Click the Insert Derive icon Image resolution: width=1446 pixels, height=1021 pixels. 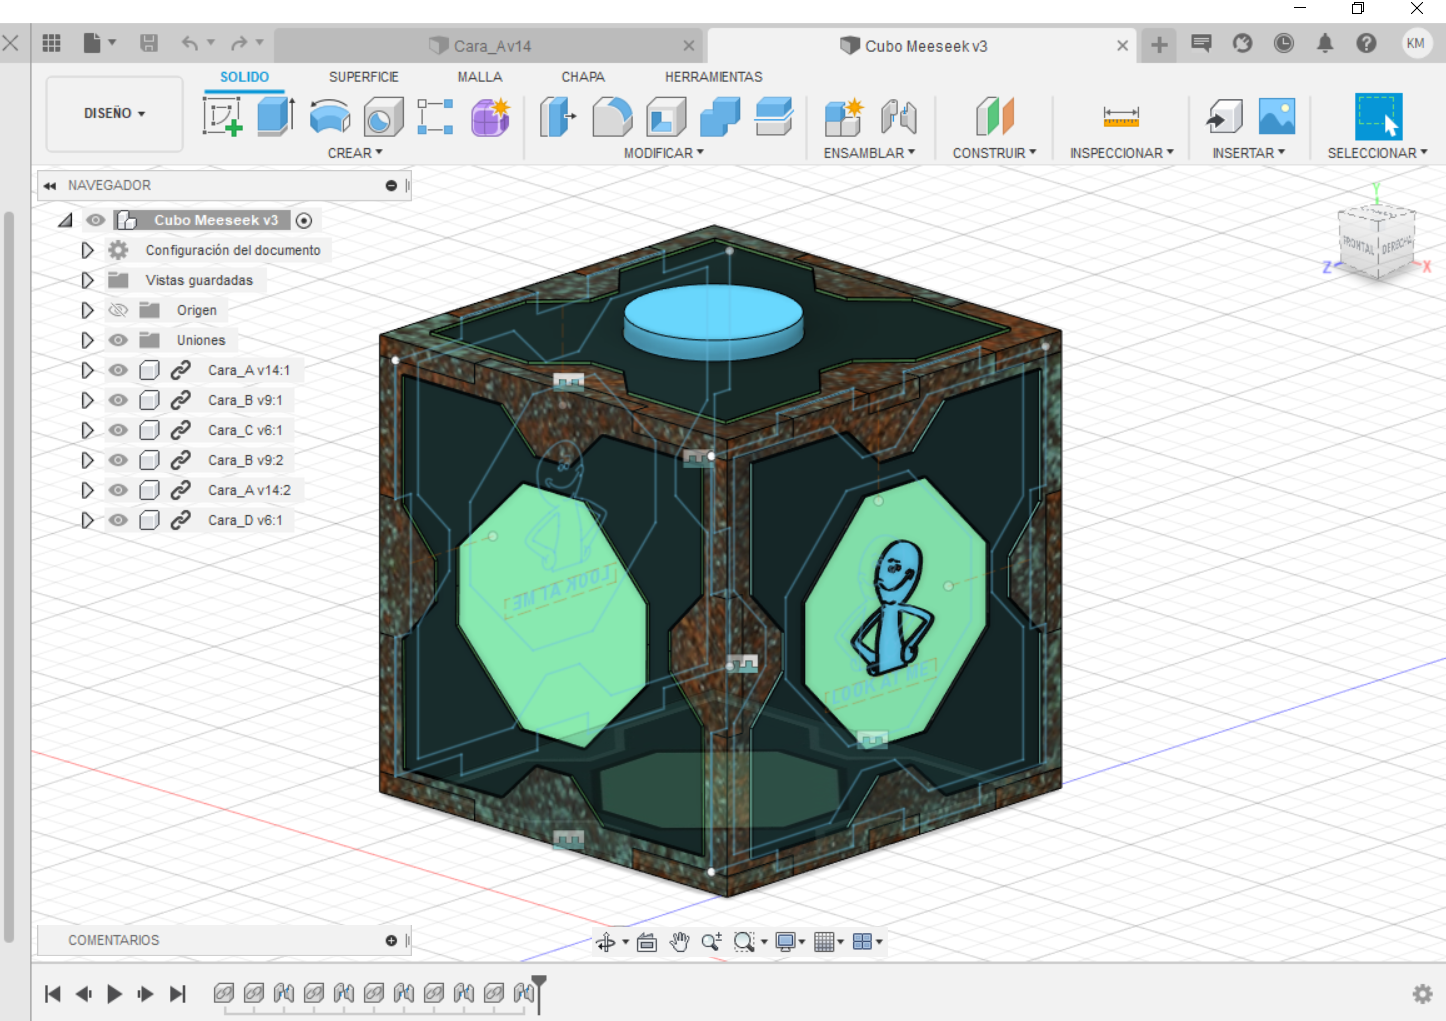pos(1224,117)
